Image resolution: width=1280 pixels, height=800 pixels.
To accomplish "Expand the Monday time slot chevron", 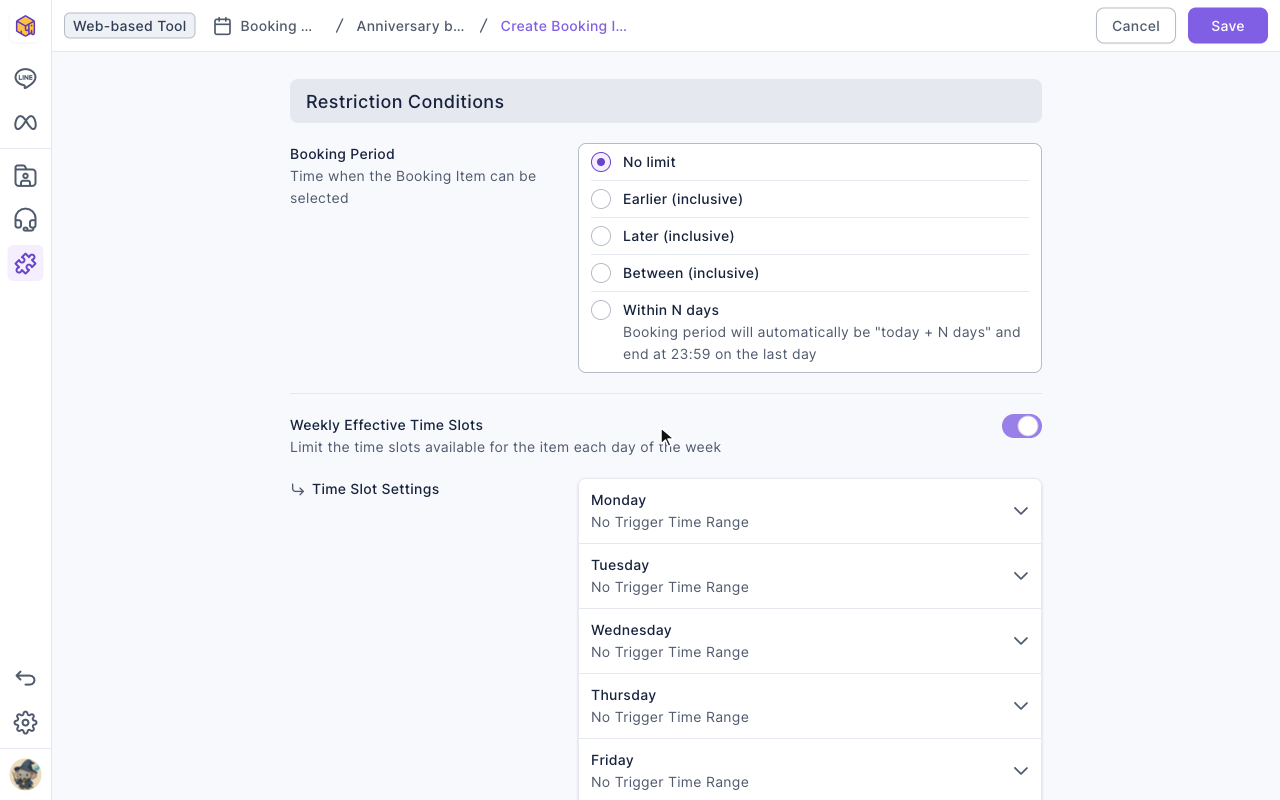I will tap(1020, 511).
